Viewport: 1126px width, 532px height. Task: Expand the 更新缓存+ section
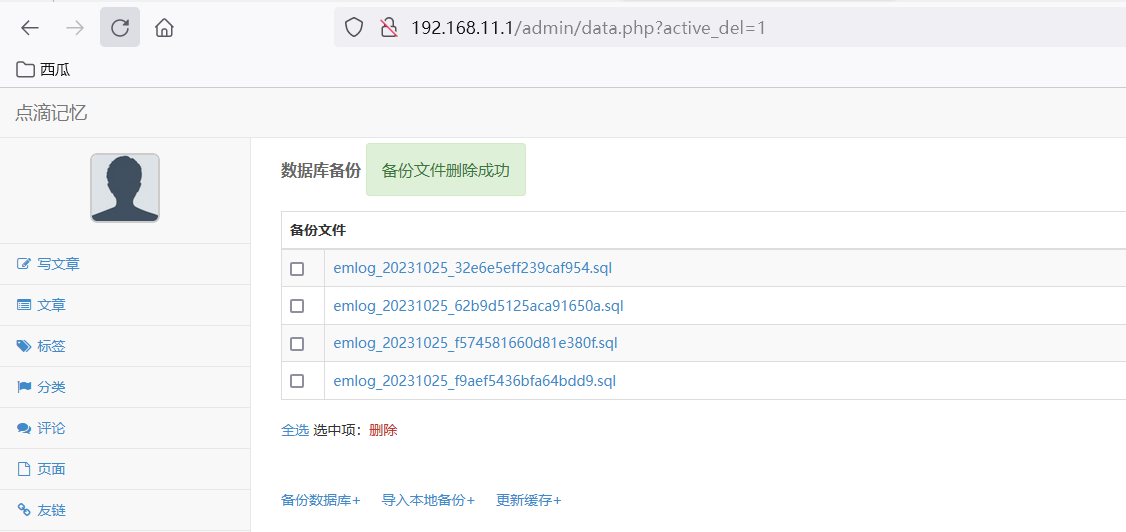click(x=529, y=500)
